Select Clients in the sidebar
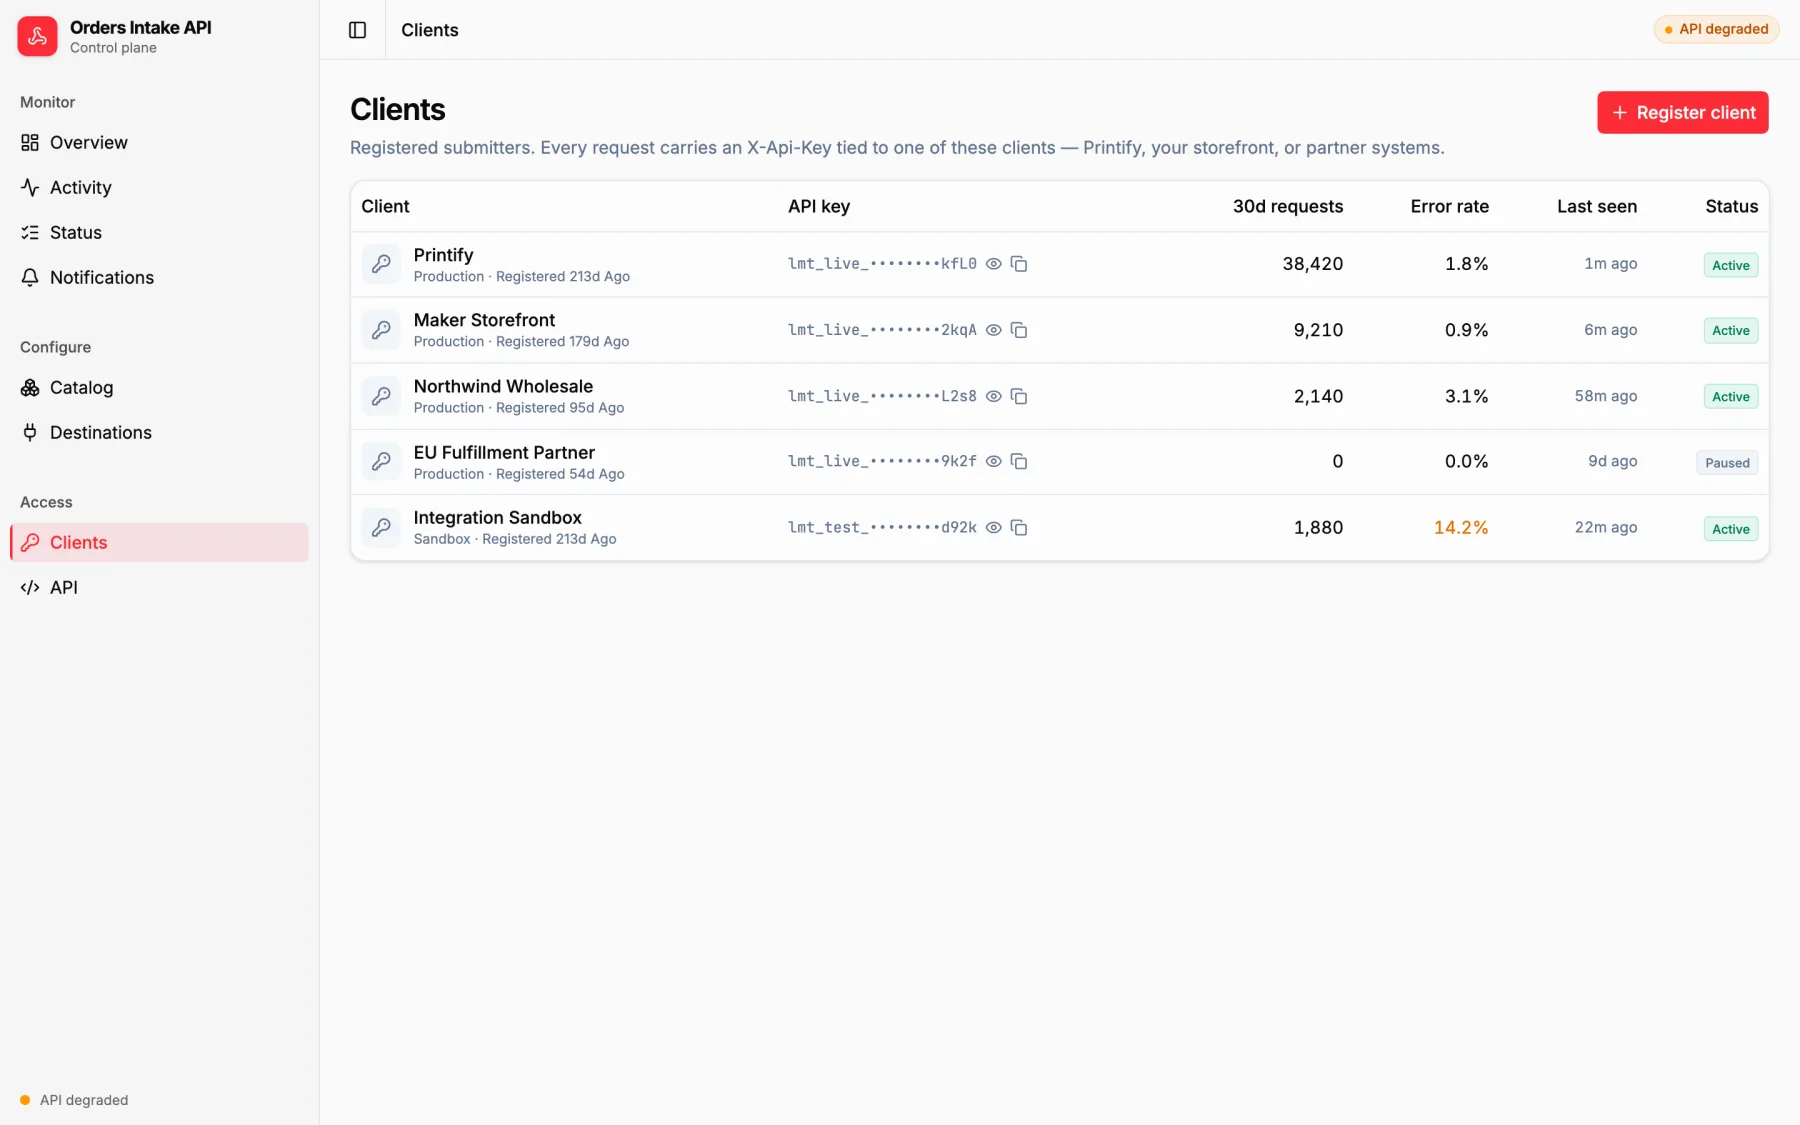The width and height of the screenshot is (1800, 1125). [x=159, y=542]
